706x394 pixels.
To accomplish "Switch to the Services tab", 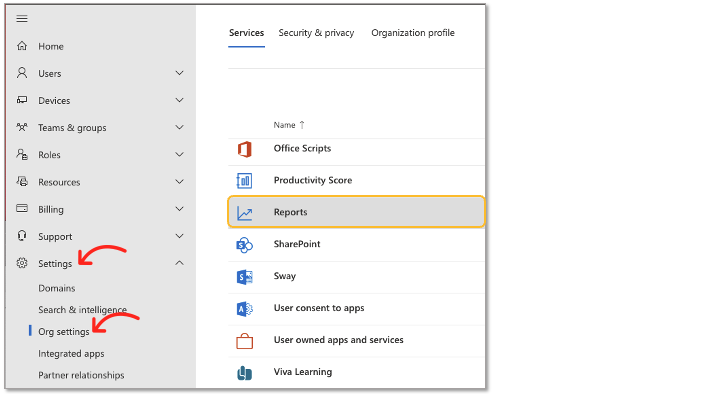I will pyautogui.click(x=246, y=33).
